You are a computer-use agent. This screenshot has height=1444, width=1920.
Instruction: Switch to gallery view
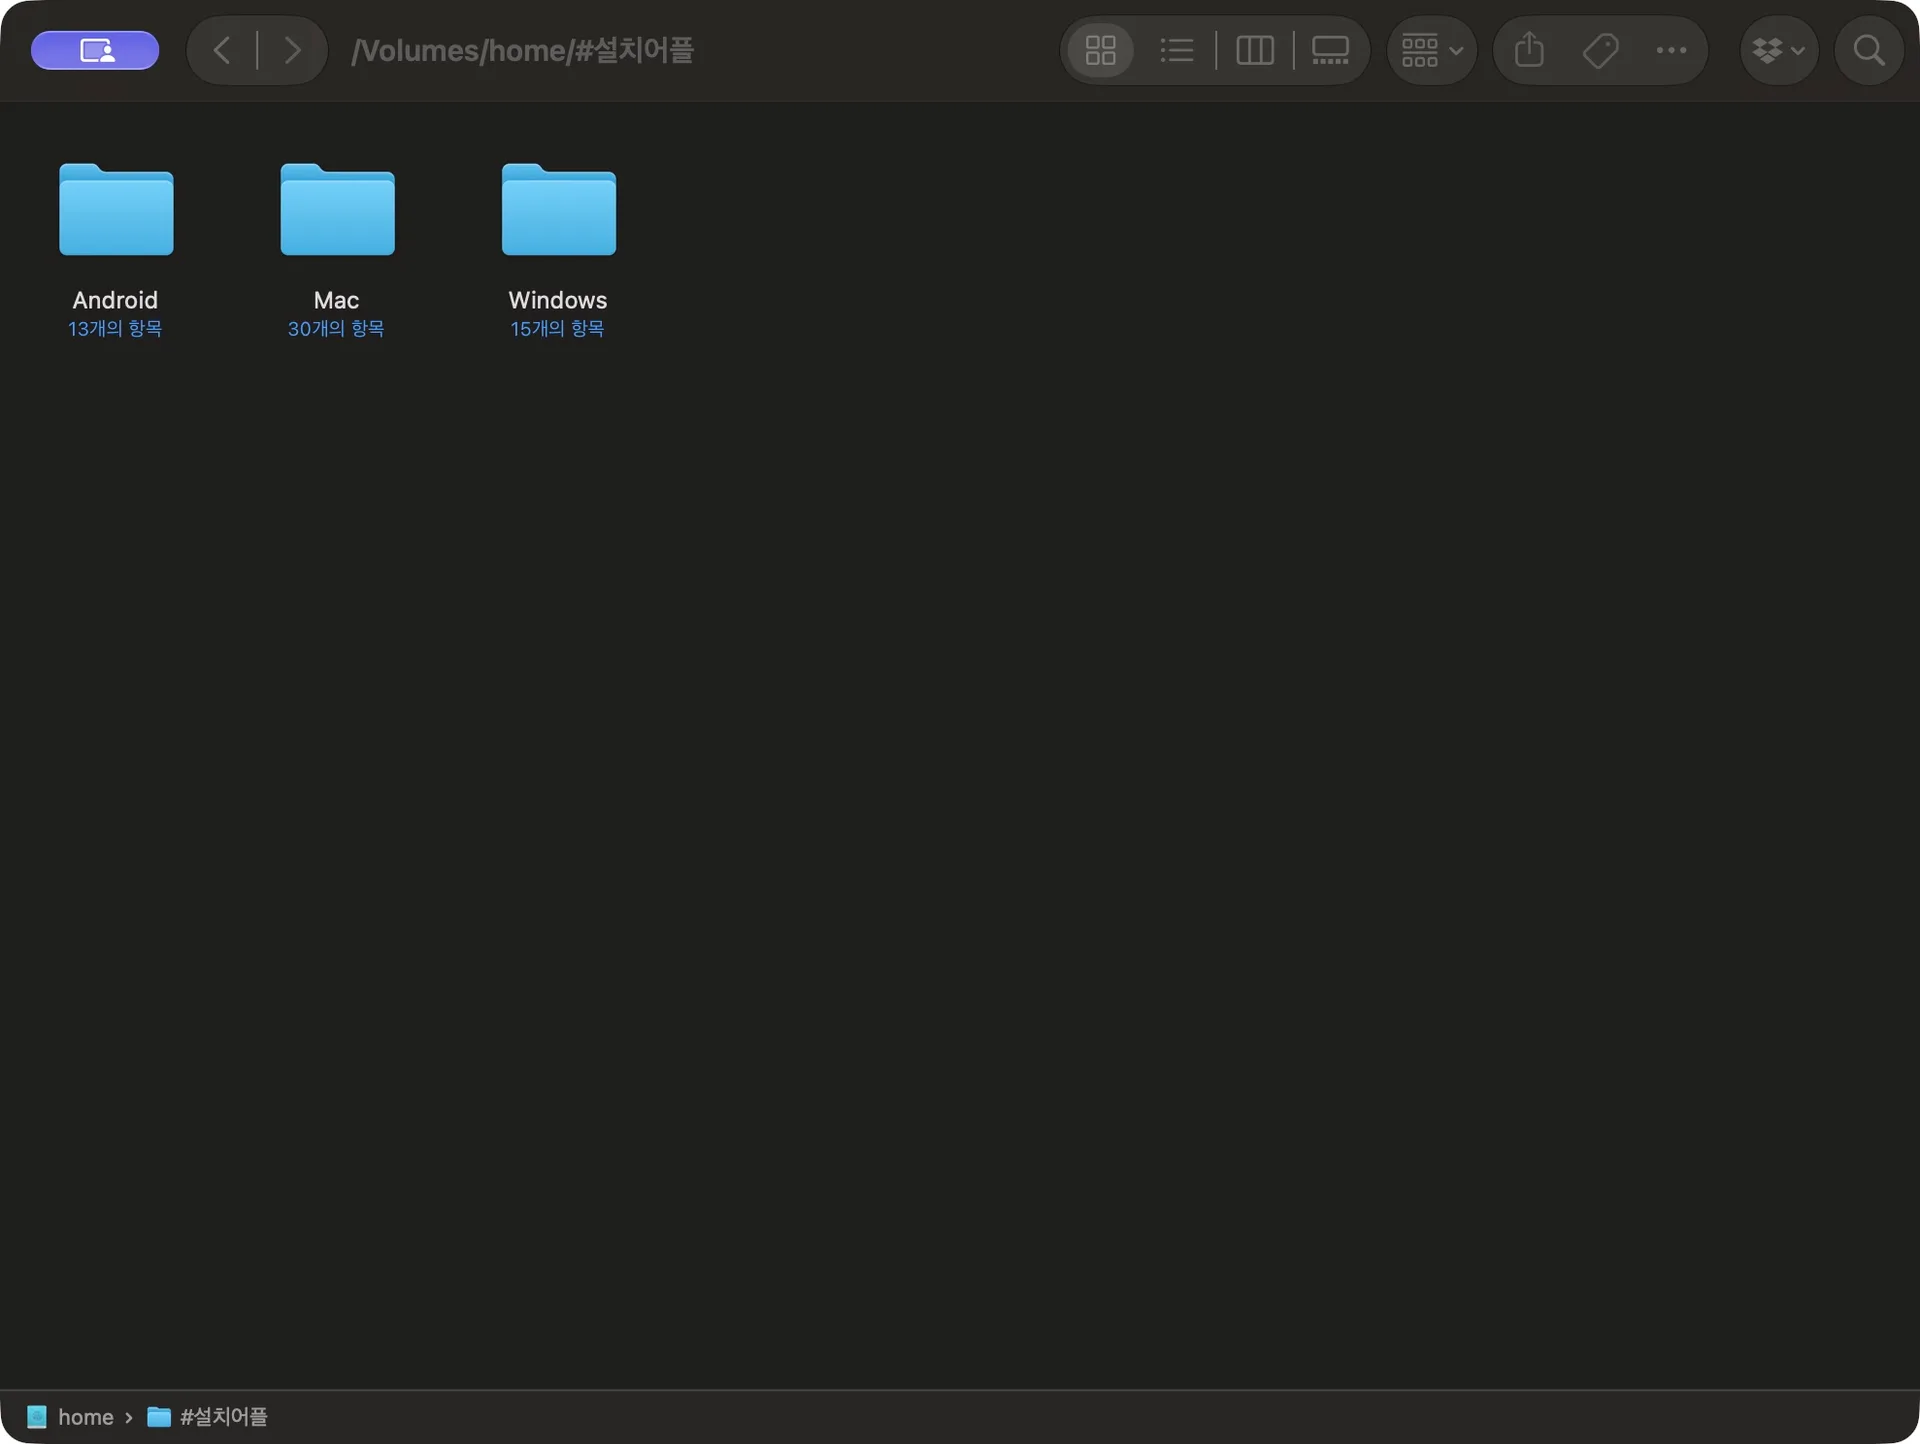(1330, 50)
